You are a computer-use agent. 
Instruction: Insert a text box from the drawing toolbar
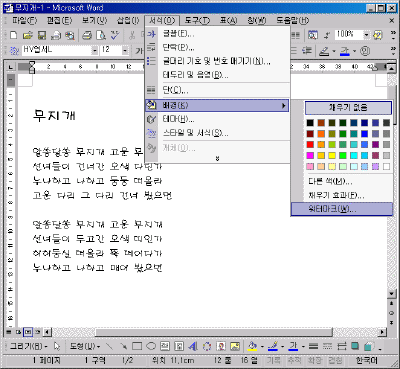coord(165,346)
